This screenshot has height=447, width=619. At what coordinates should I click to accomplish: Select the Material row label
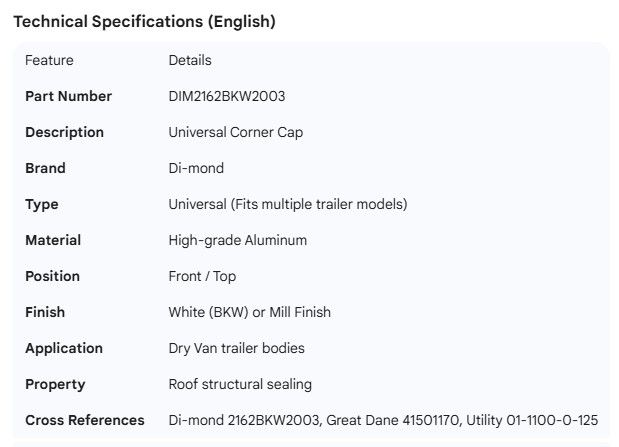point(53,240)
